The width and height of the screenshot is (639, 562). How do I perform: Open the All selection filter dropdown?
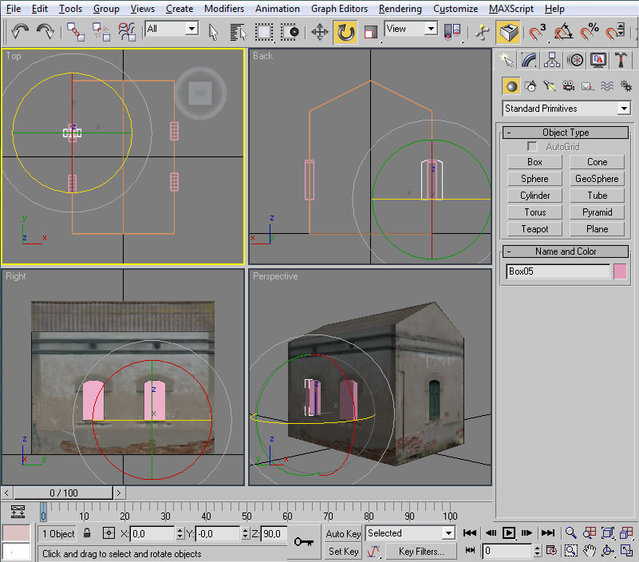click(171, 29)
